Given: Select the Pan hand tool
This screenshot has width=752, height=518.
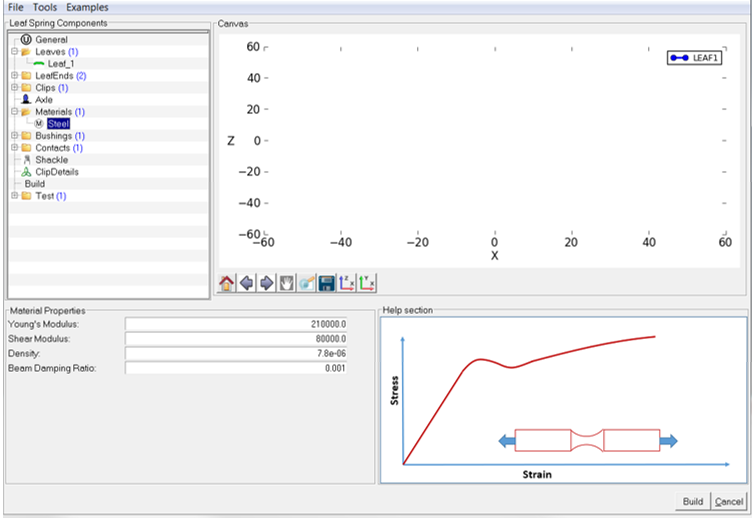Looking at the screenshot, I should click(x=286, y=283).
